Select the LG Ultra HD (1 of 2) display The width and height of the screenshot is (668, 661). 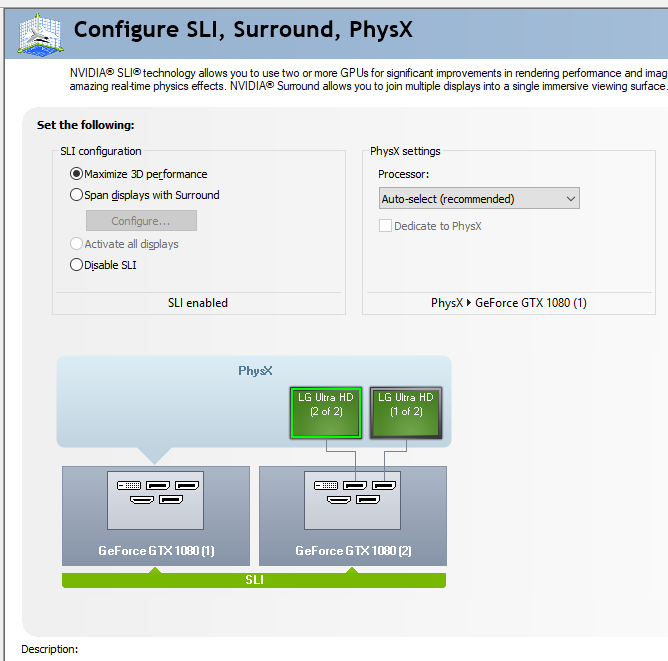tap(406, 412)
